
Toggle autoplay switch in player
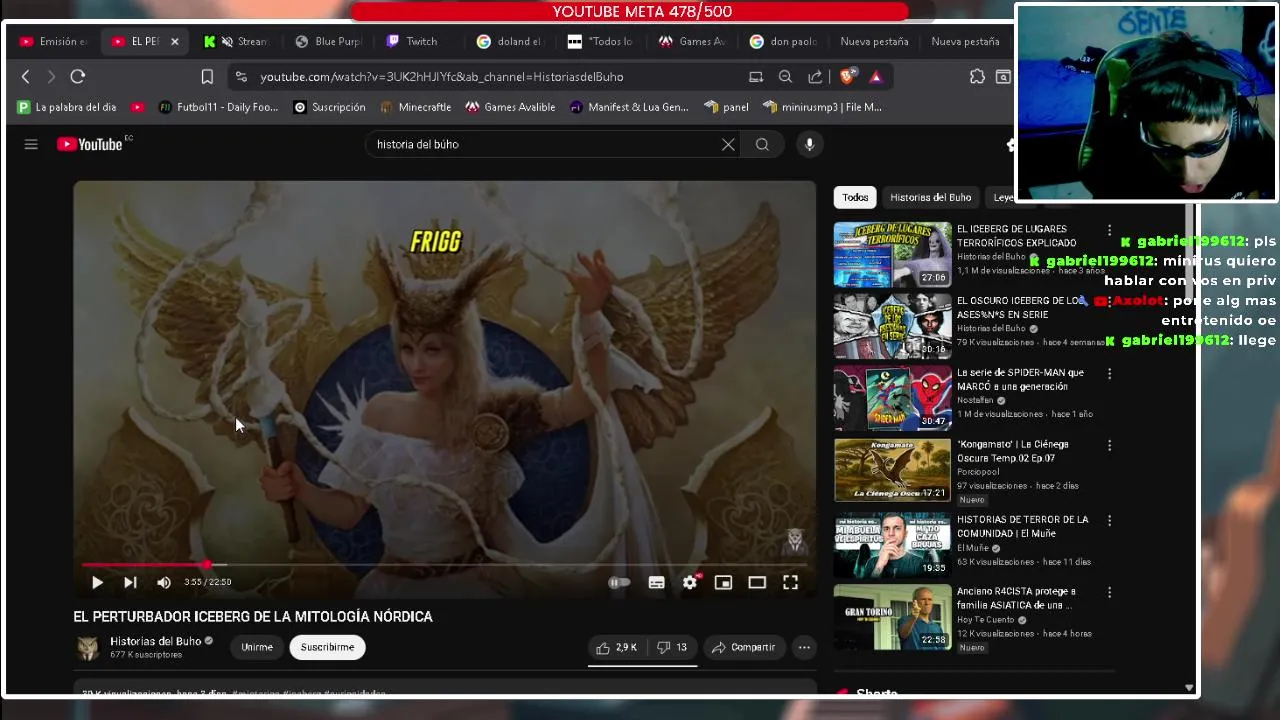620,582
